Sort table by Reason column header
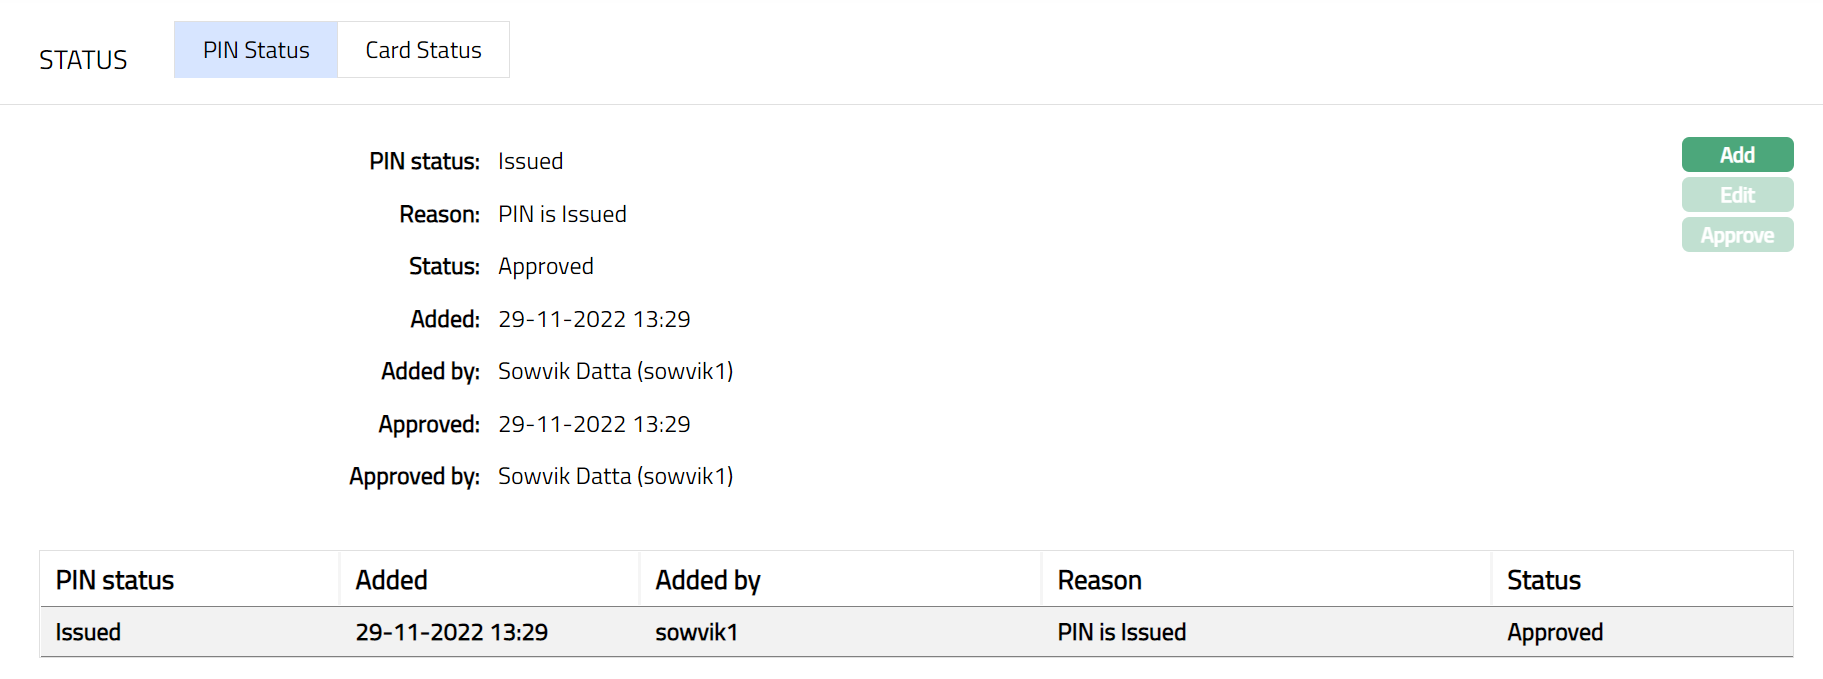Screen dimensions: 1823x679 pyautogui.click(x=1100, y=580)
